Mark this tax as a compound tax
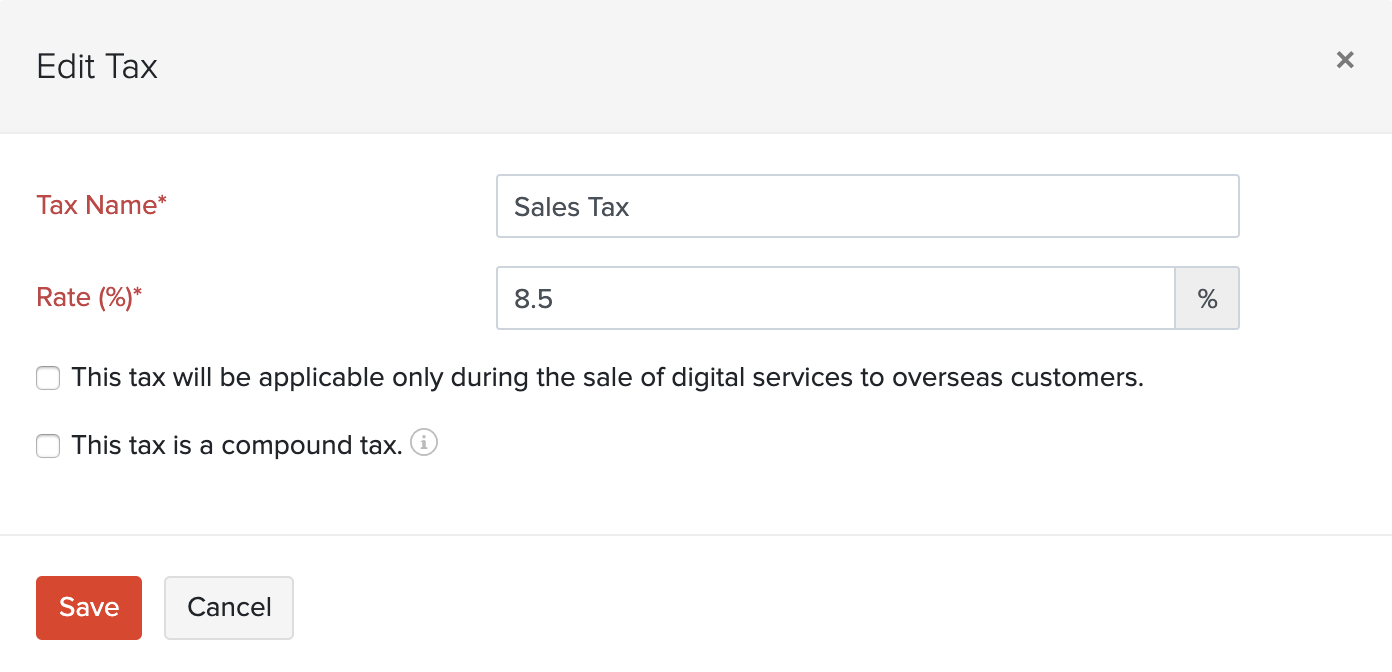Image resolution: width=1392 pixels, height=672 pixels. coord(48,446)
